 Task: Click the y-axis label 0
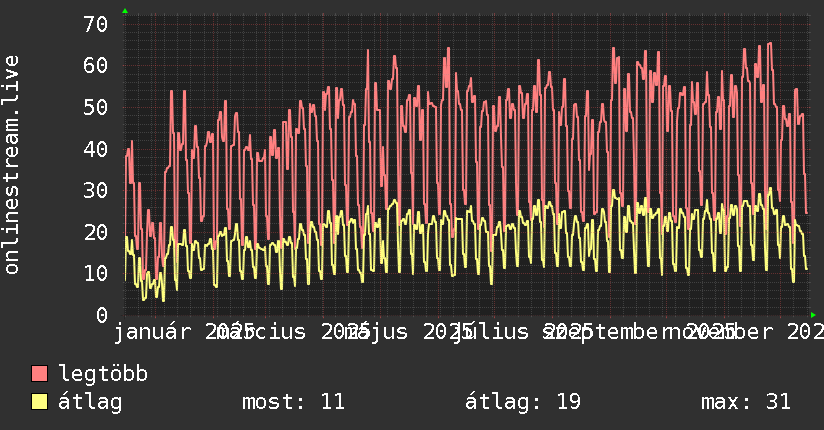click(102, 315)
